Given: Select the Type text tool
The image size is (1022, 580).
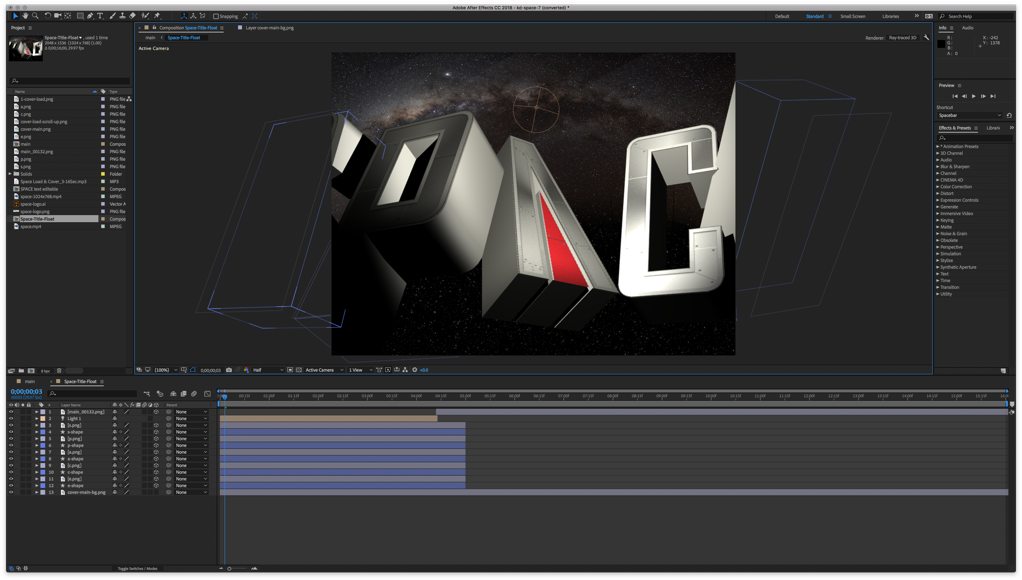Looking at the screenshot, I should [x=100, y=16].
